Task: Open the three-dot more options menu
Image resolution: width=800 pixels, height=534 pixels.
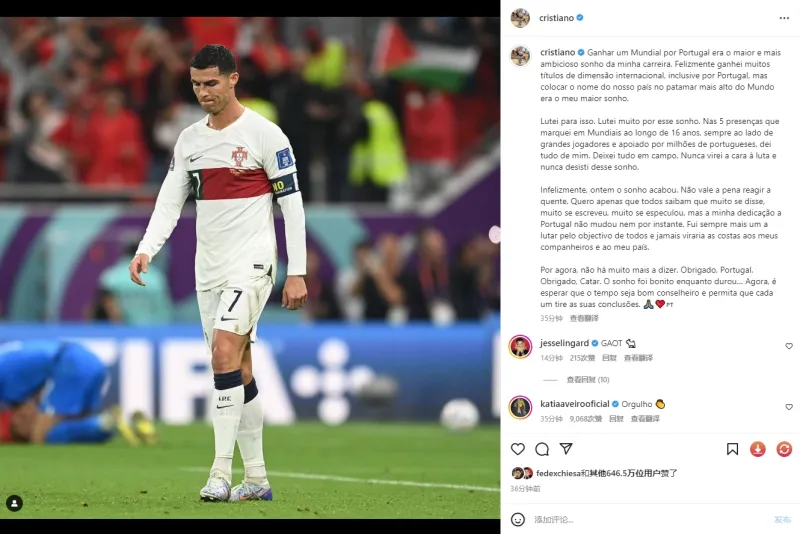Action: pyautogui.click(x=784, y=18)
